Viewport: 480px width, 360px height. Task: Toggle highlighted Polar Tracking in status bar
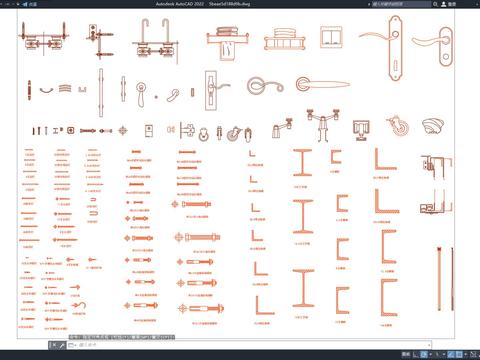click(424, 354)
